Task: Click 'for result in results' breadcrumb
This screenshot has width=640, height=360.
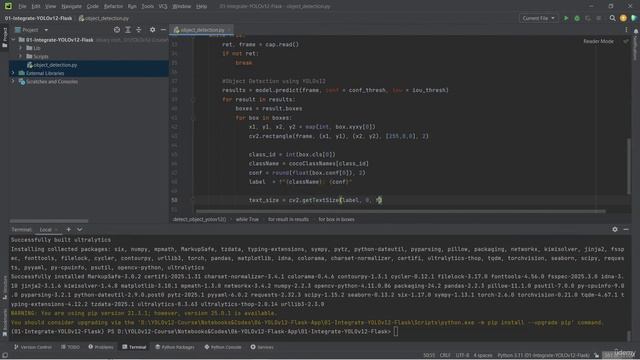Action: pos(288,219)
